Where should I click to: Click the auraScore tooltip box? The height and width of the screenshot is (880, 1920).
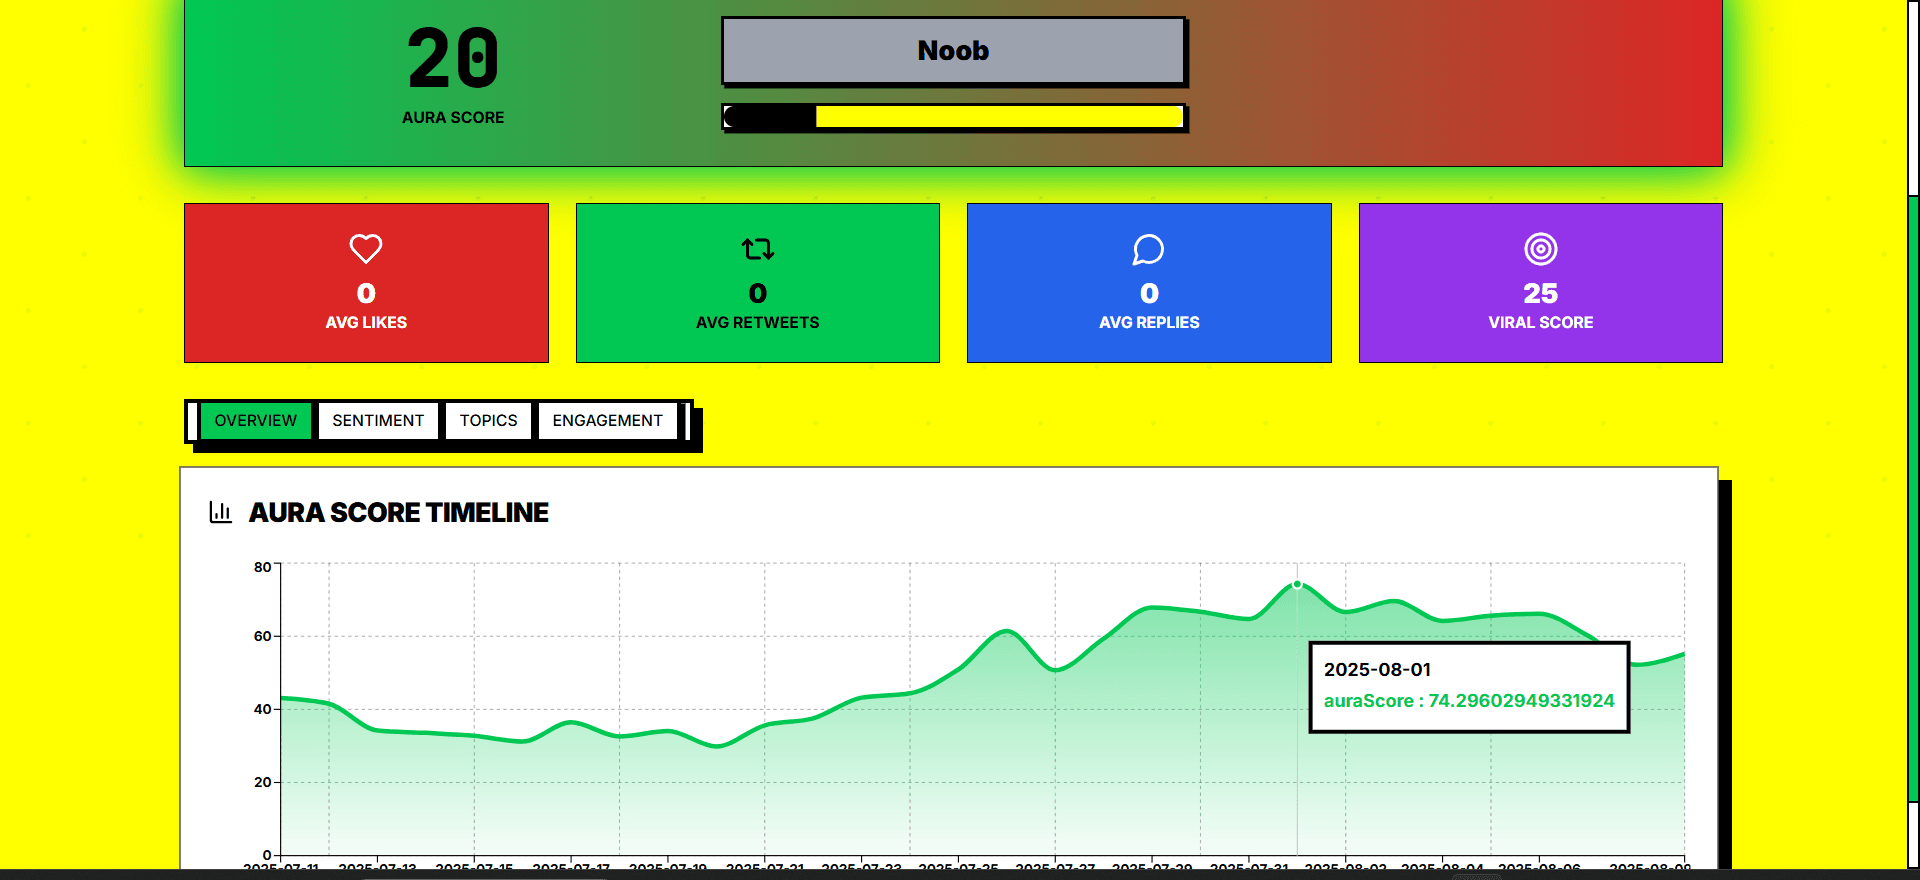[1468, 687]
